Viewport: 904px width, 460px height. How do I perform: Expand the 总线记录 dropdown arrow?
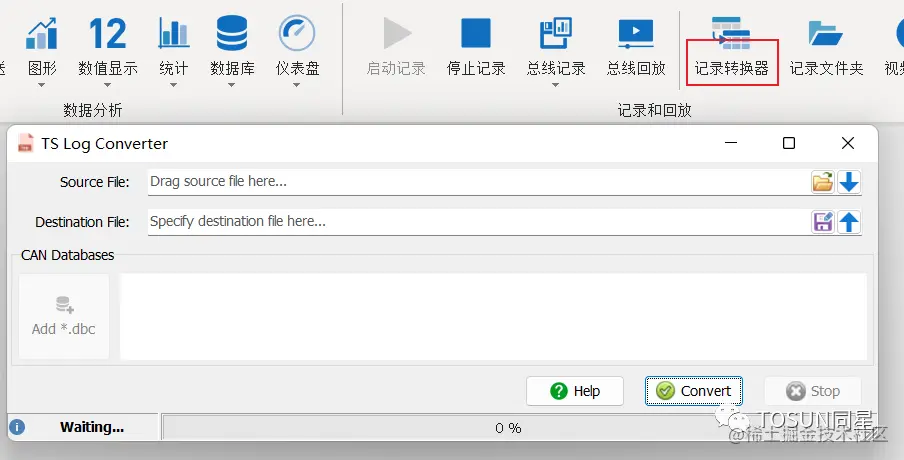[x=555, y=85]
